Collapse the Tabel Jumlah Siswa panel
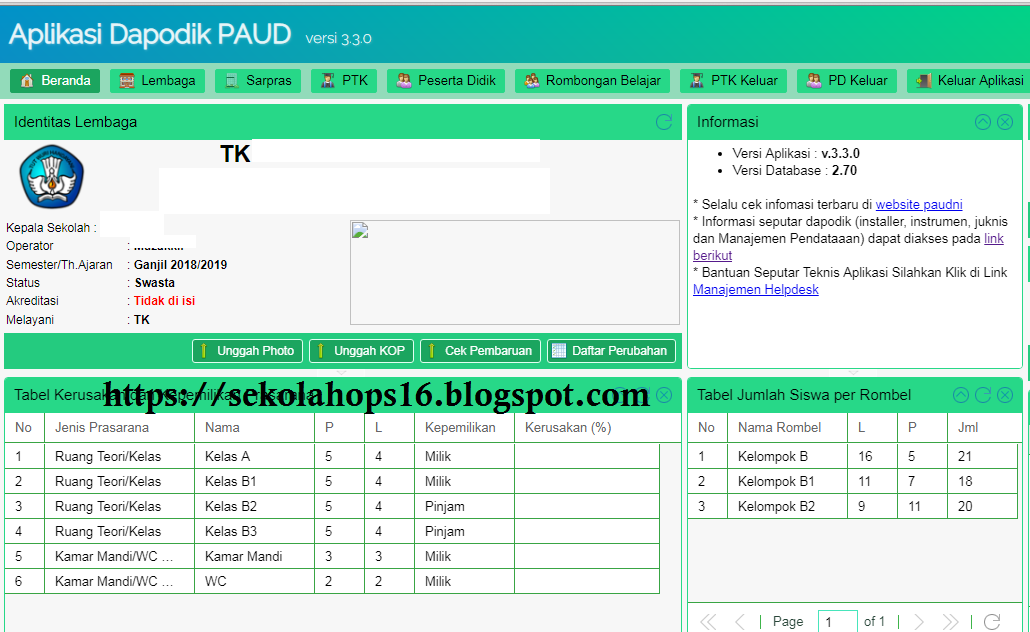 (961, 395)
